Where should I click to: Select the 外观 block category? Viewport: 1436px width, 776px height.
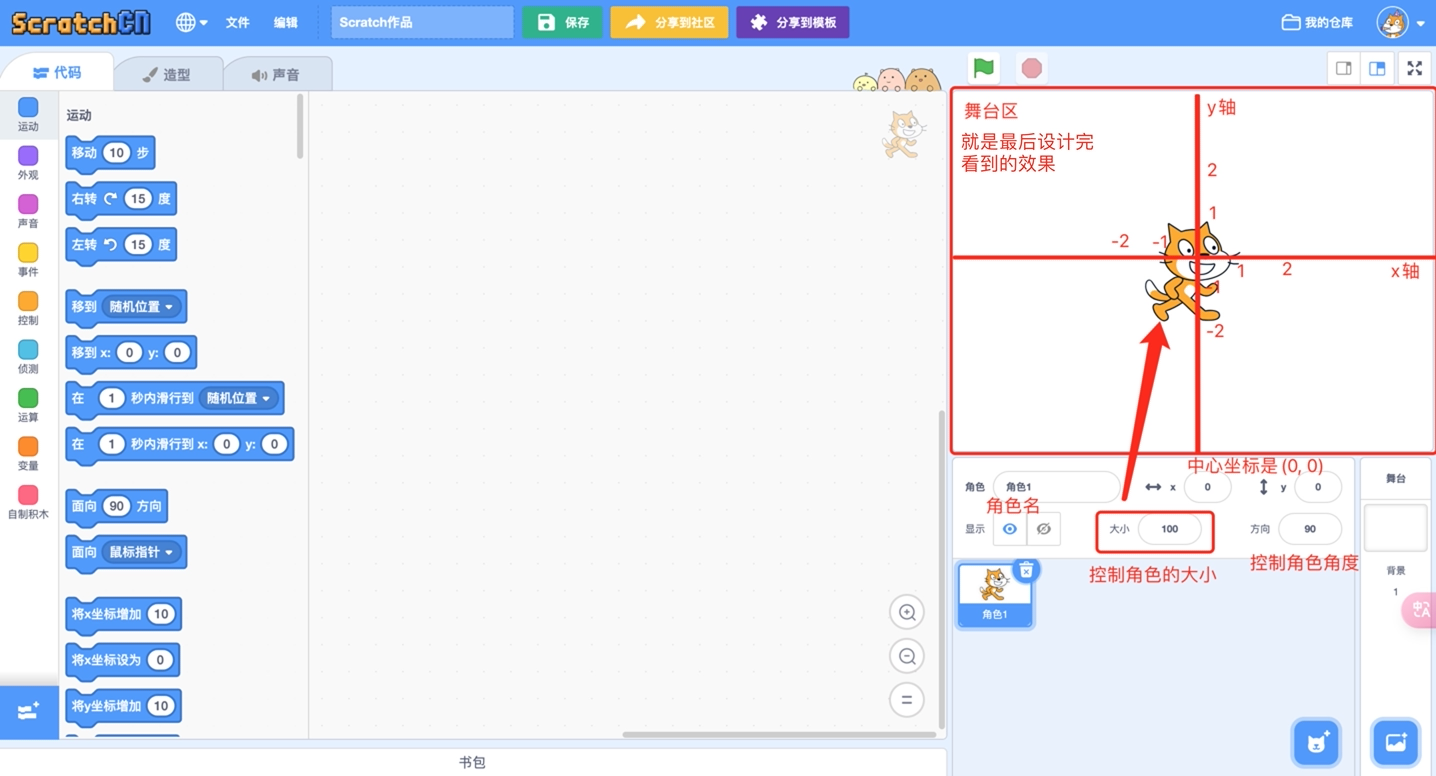point(28,162)
